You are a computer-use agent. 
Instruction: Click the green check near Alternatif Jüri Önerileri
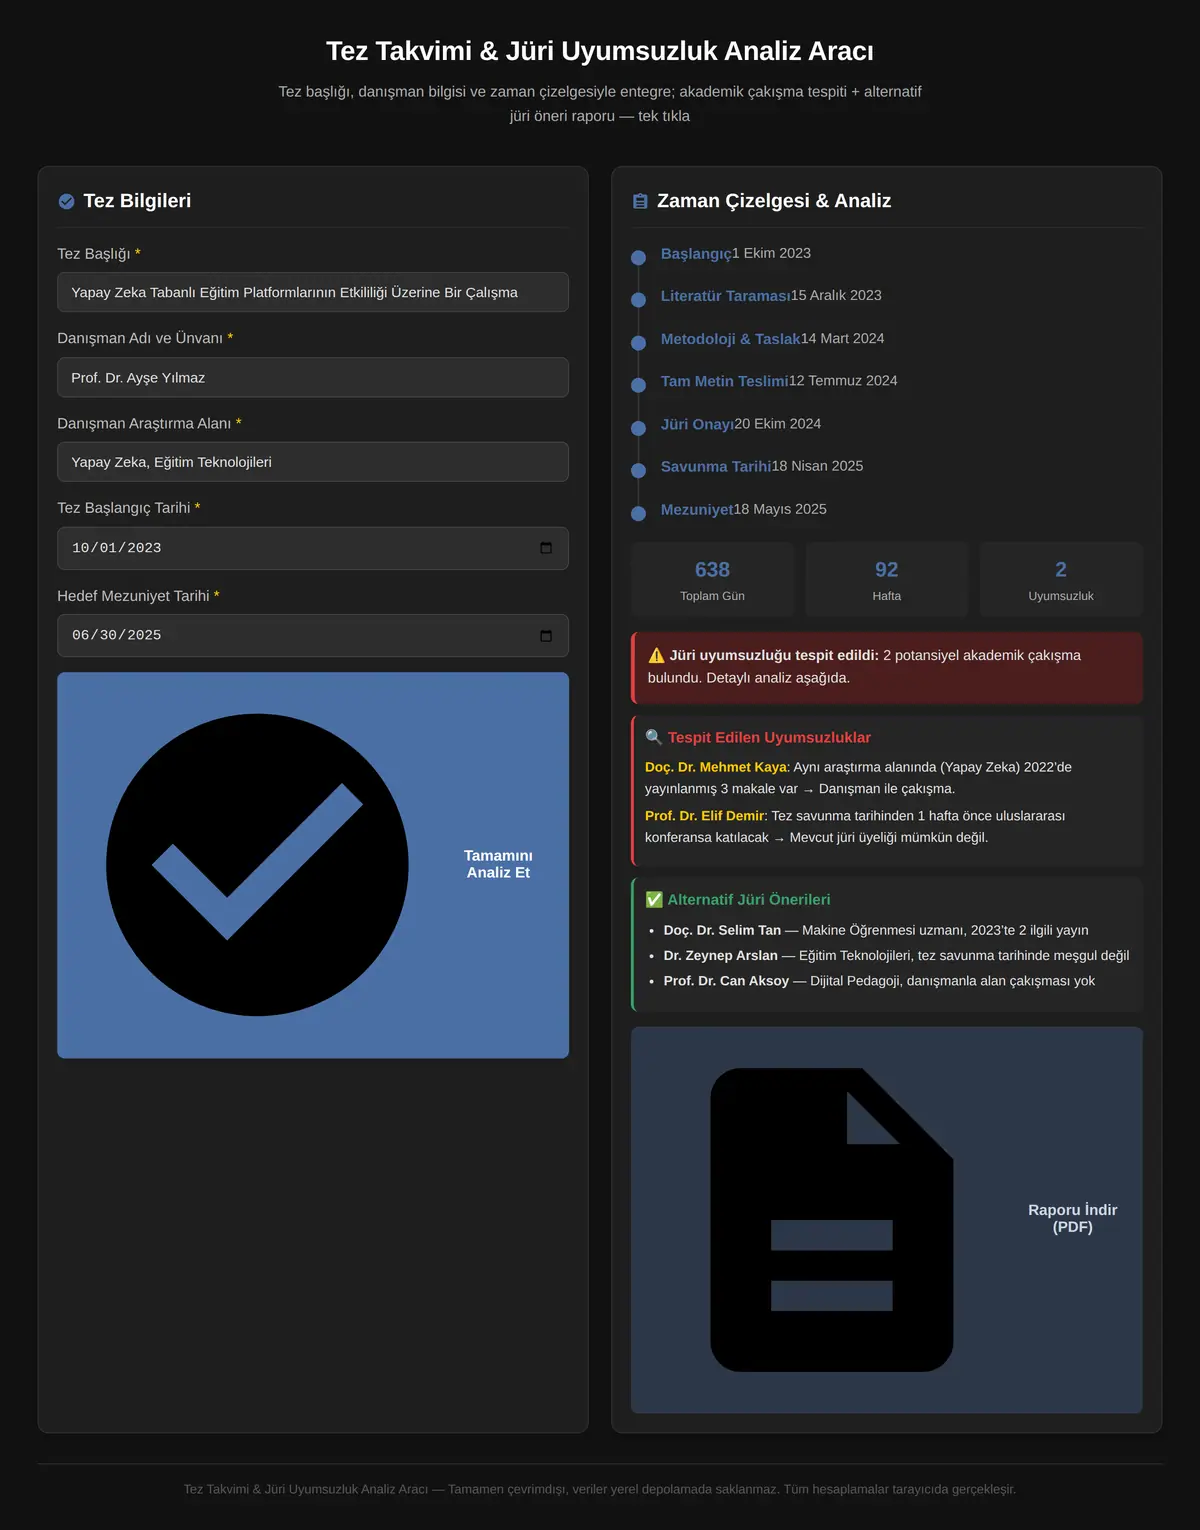point(654,899)
